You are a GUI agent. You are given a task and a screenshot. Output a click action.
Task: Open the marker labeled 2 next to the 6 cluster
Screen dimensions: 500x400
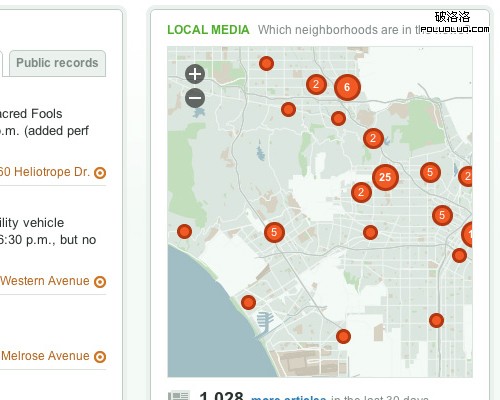(x=316, y=85)
